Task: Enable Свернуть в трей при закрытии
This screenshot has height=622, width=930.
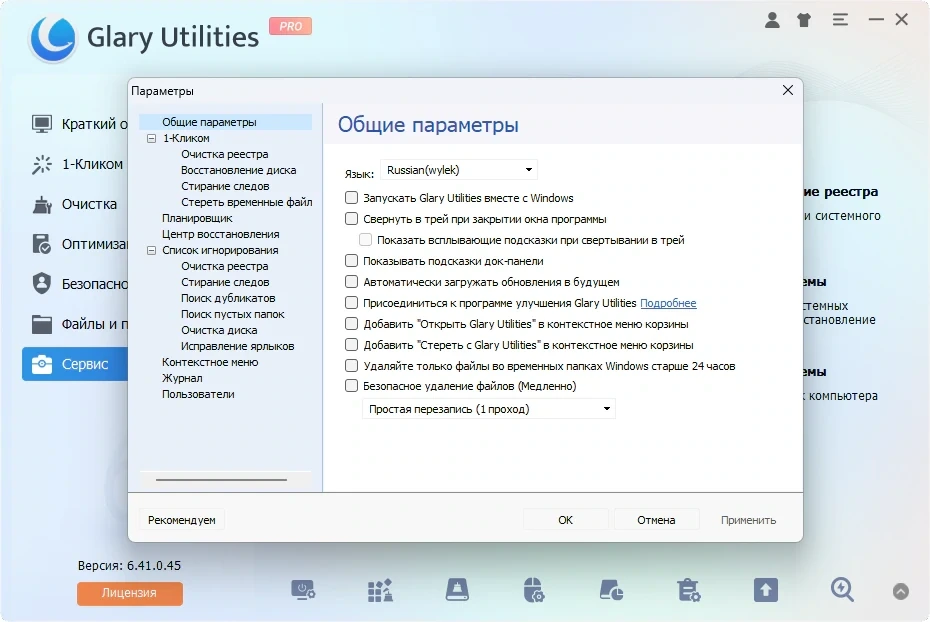Action: 351,219
